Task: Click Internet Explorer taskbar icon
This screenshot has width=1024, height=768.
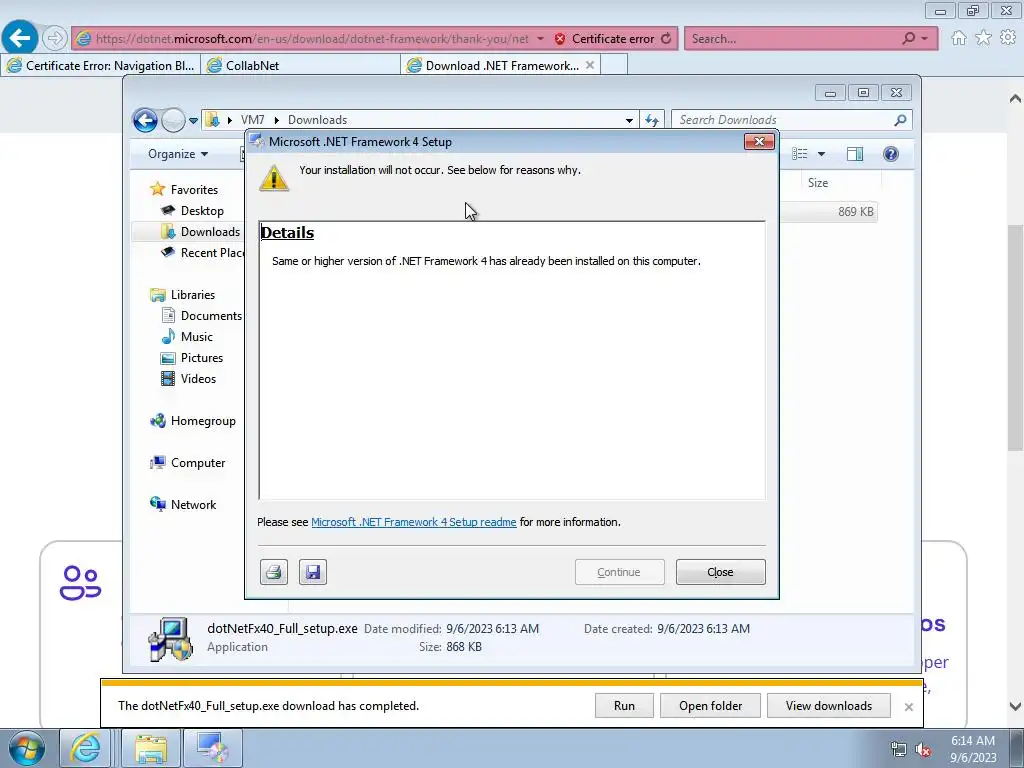Action: click(85, 748)
